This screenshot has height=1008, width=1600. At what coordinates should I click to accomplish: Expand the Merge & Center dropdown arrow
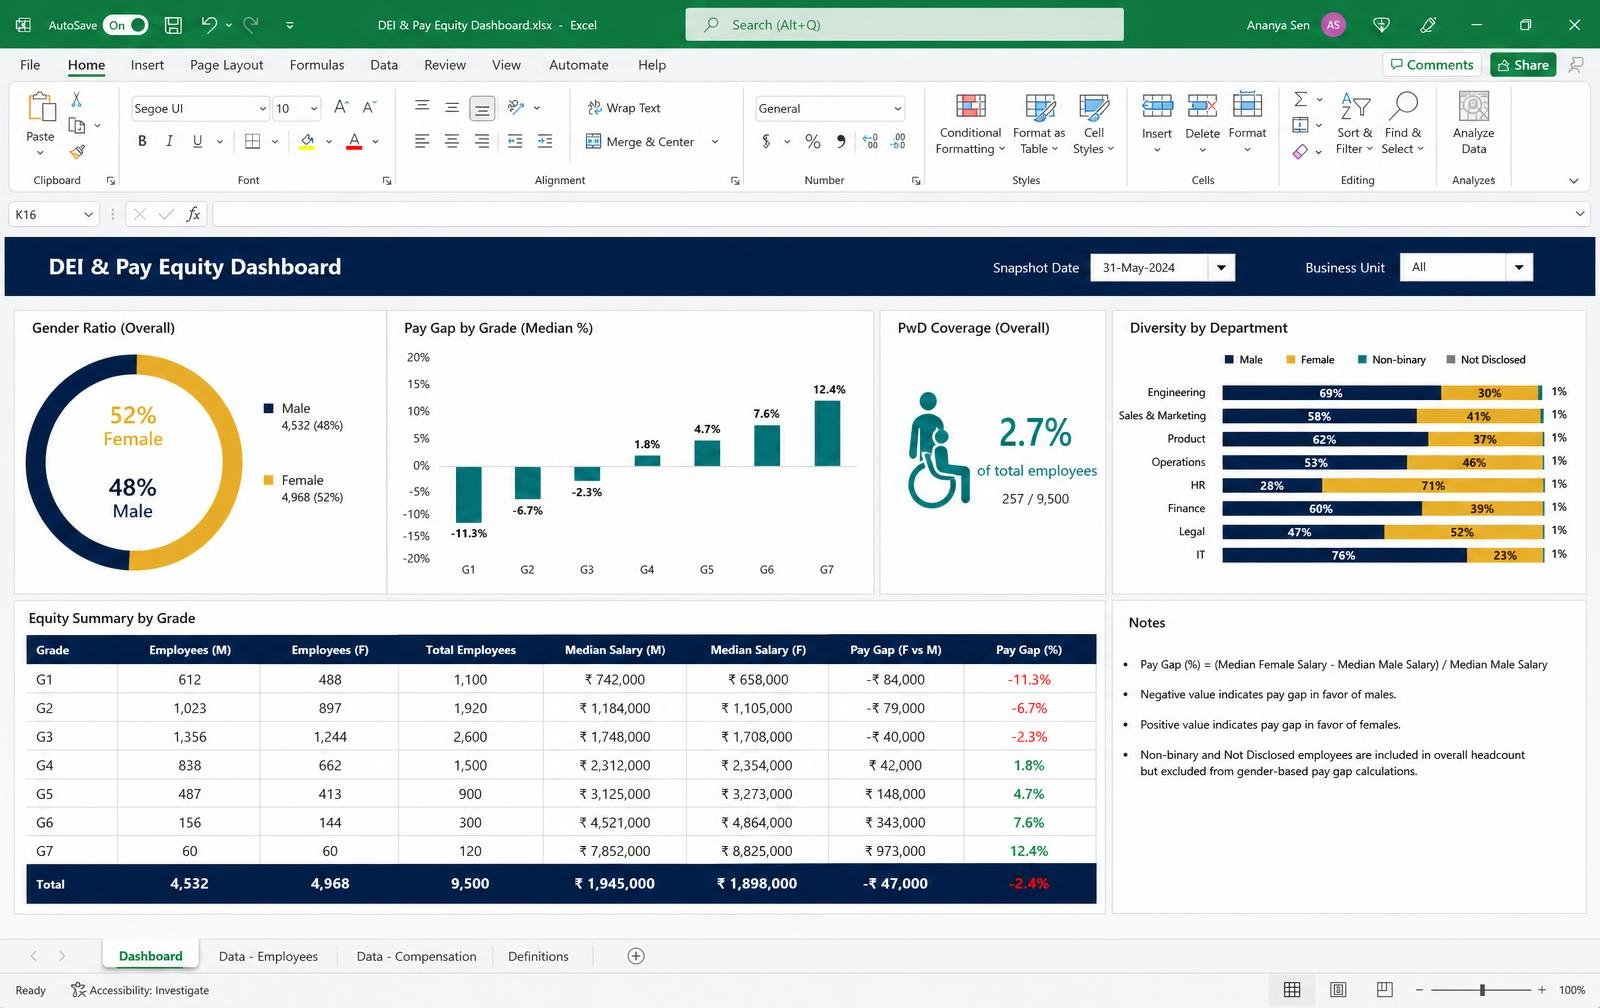point(715,142)
